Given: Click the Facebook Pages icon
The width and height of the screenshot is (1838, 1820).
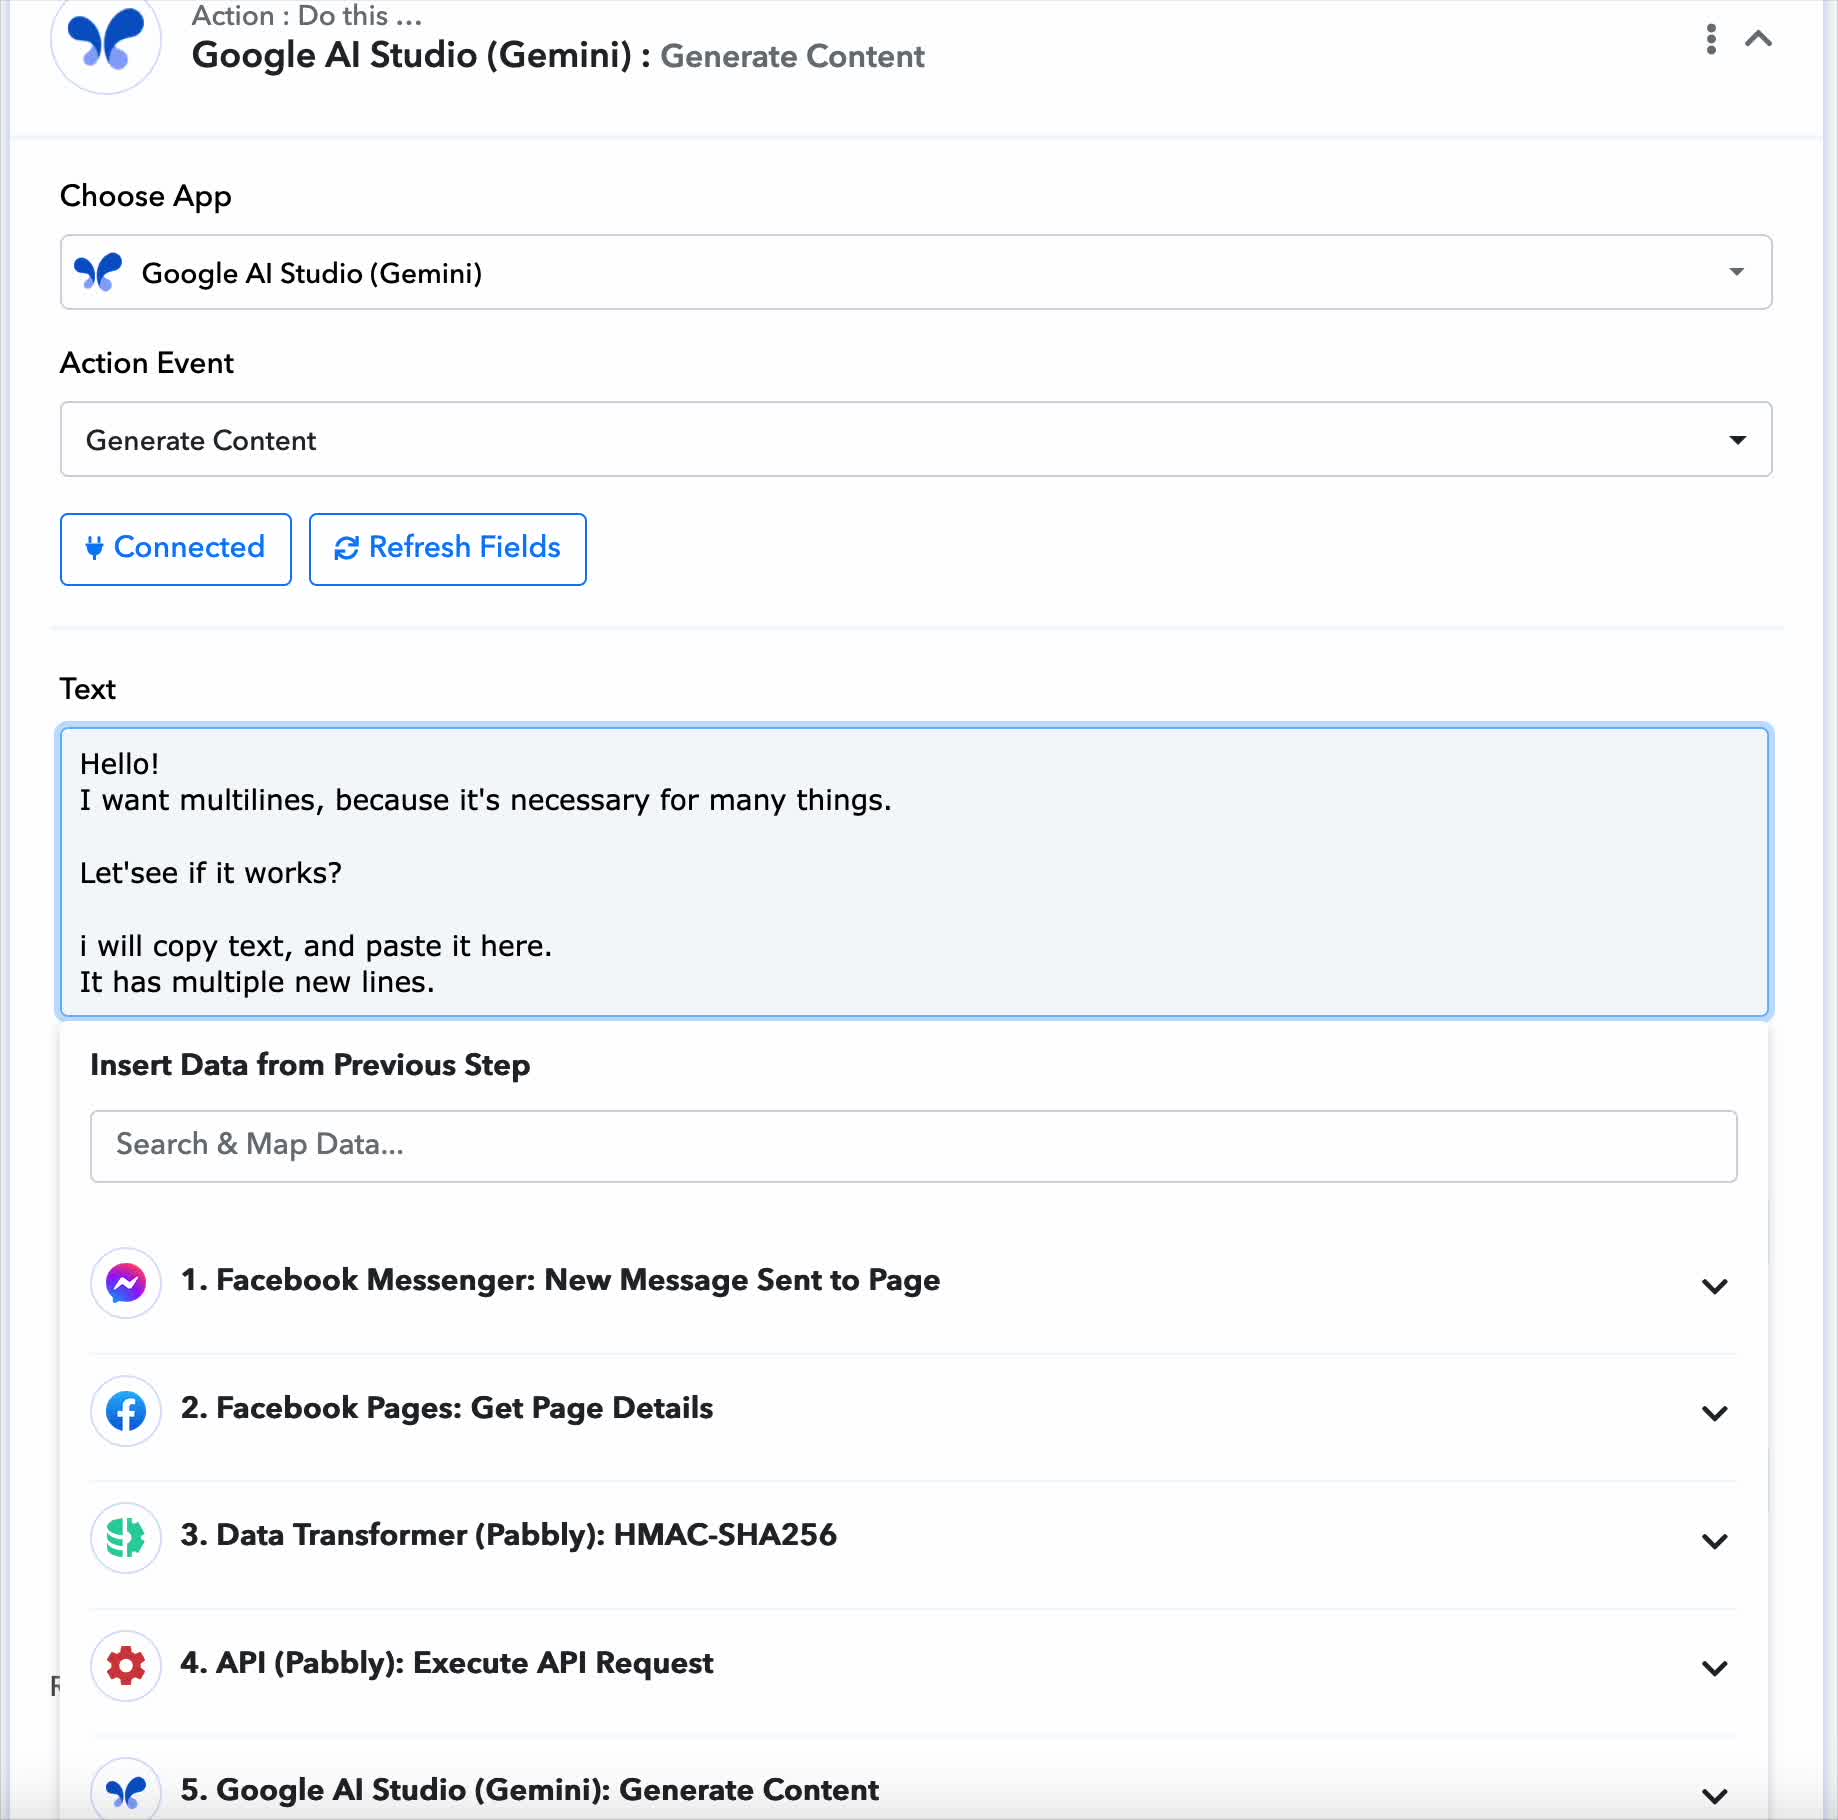Looking at the screenshot, I should pos(126,1410).
